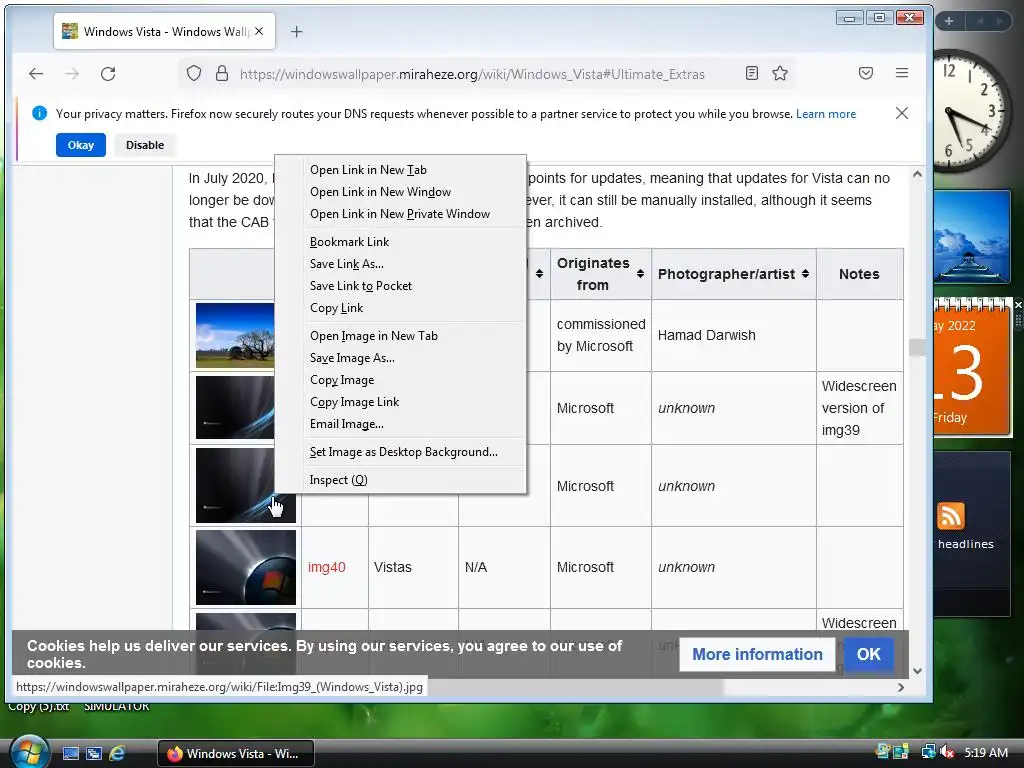This screenshot has width=1024, height=768.
Task: Toggle reader view icon in address bar
Action: click(x=752, y=73)
